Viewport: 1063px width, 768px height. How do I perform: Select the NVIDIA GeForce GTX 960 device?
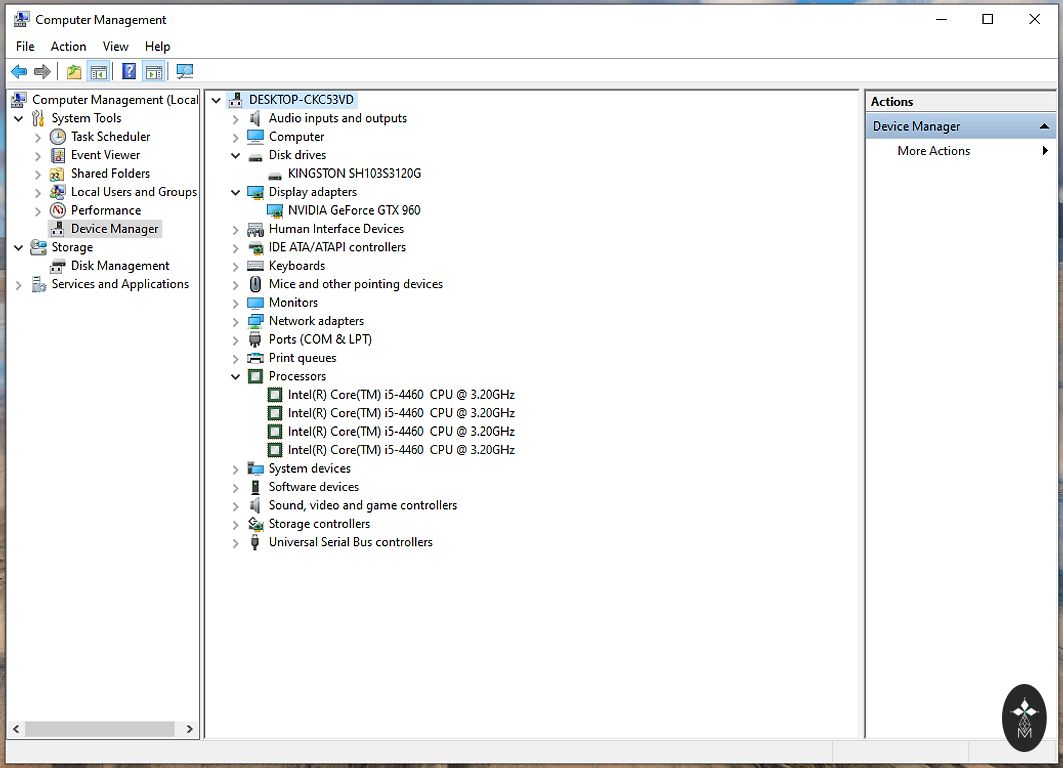353,210
